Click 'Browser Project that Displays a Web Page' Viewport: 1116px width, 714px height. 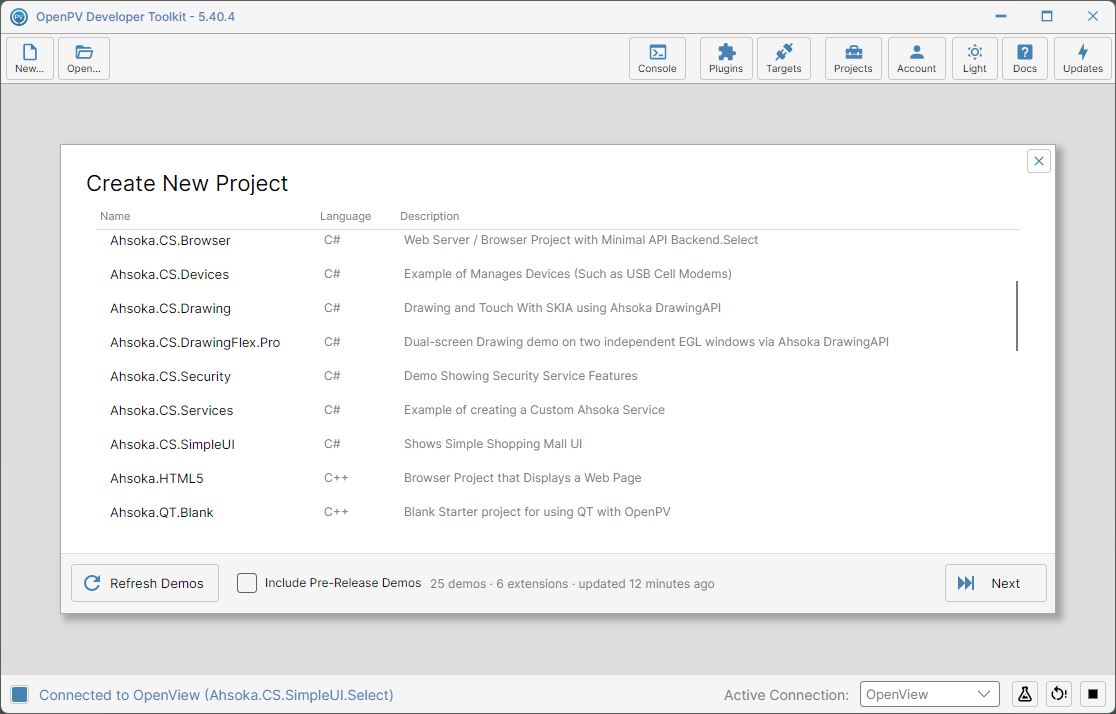[522, 478]
